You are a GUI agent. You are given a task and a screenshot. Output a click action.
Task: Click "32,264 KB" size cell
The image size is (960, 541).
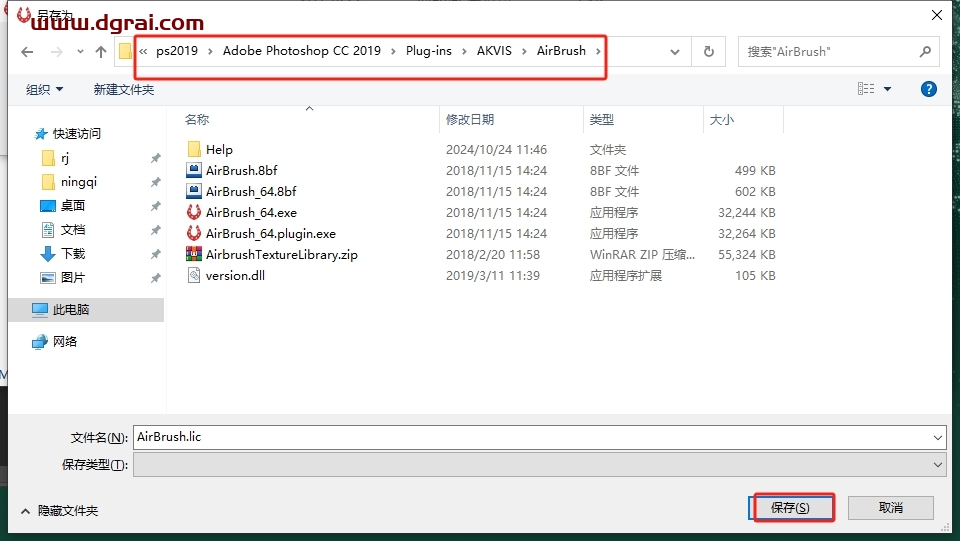(x=746, y=234)
